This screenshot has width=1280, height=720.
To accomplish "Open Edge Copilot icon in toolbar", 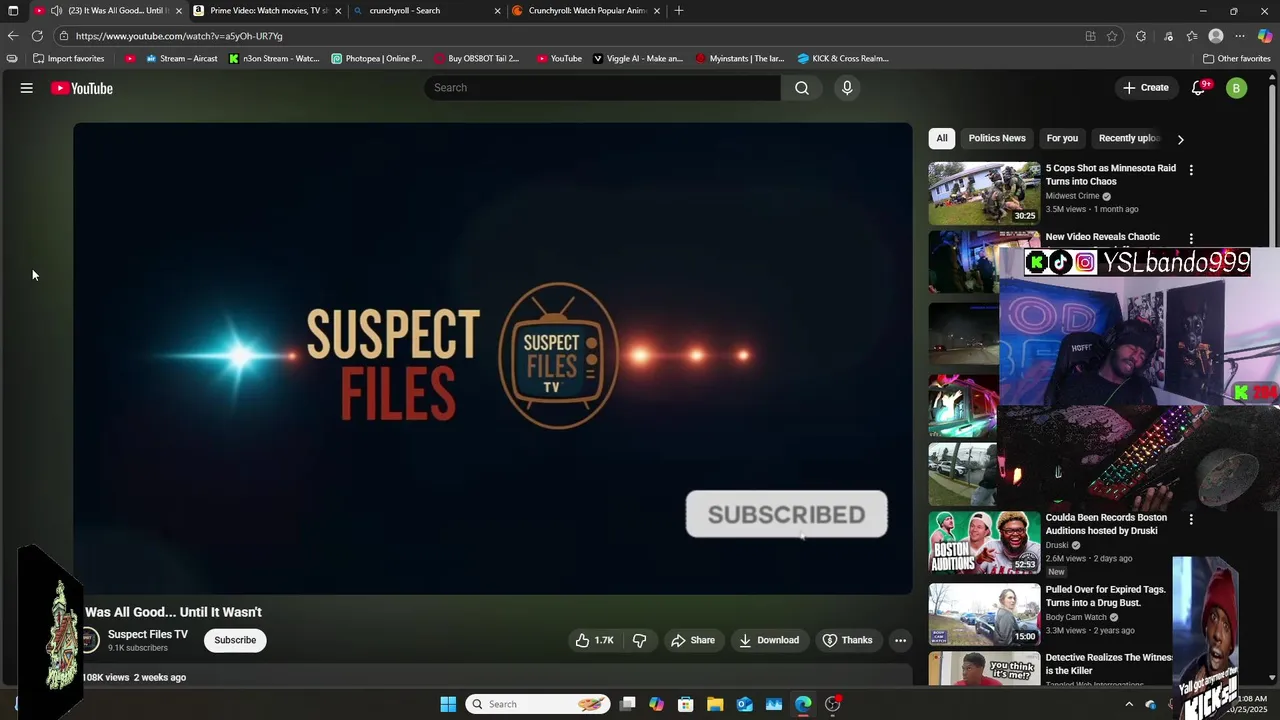I will [x=1265, y=36].
